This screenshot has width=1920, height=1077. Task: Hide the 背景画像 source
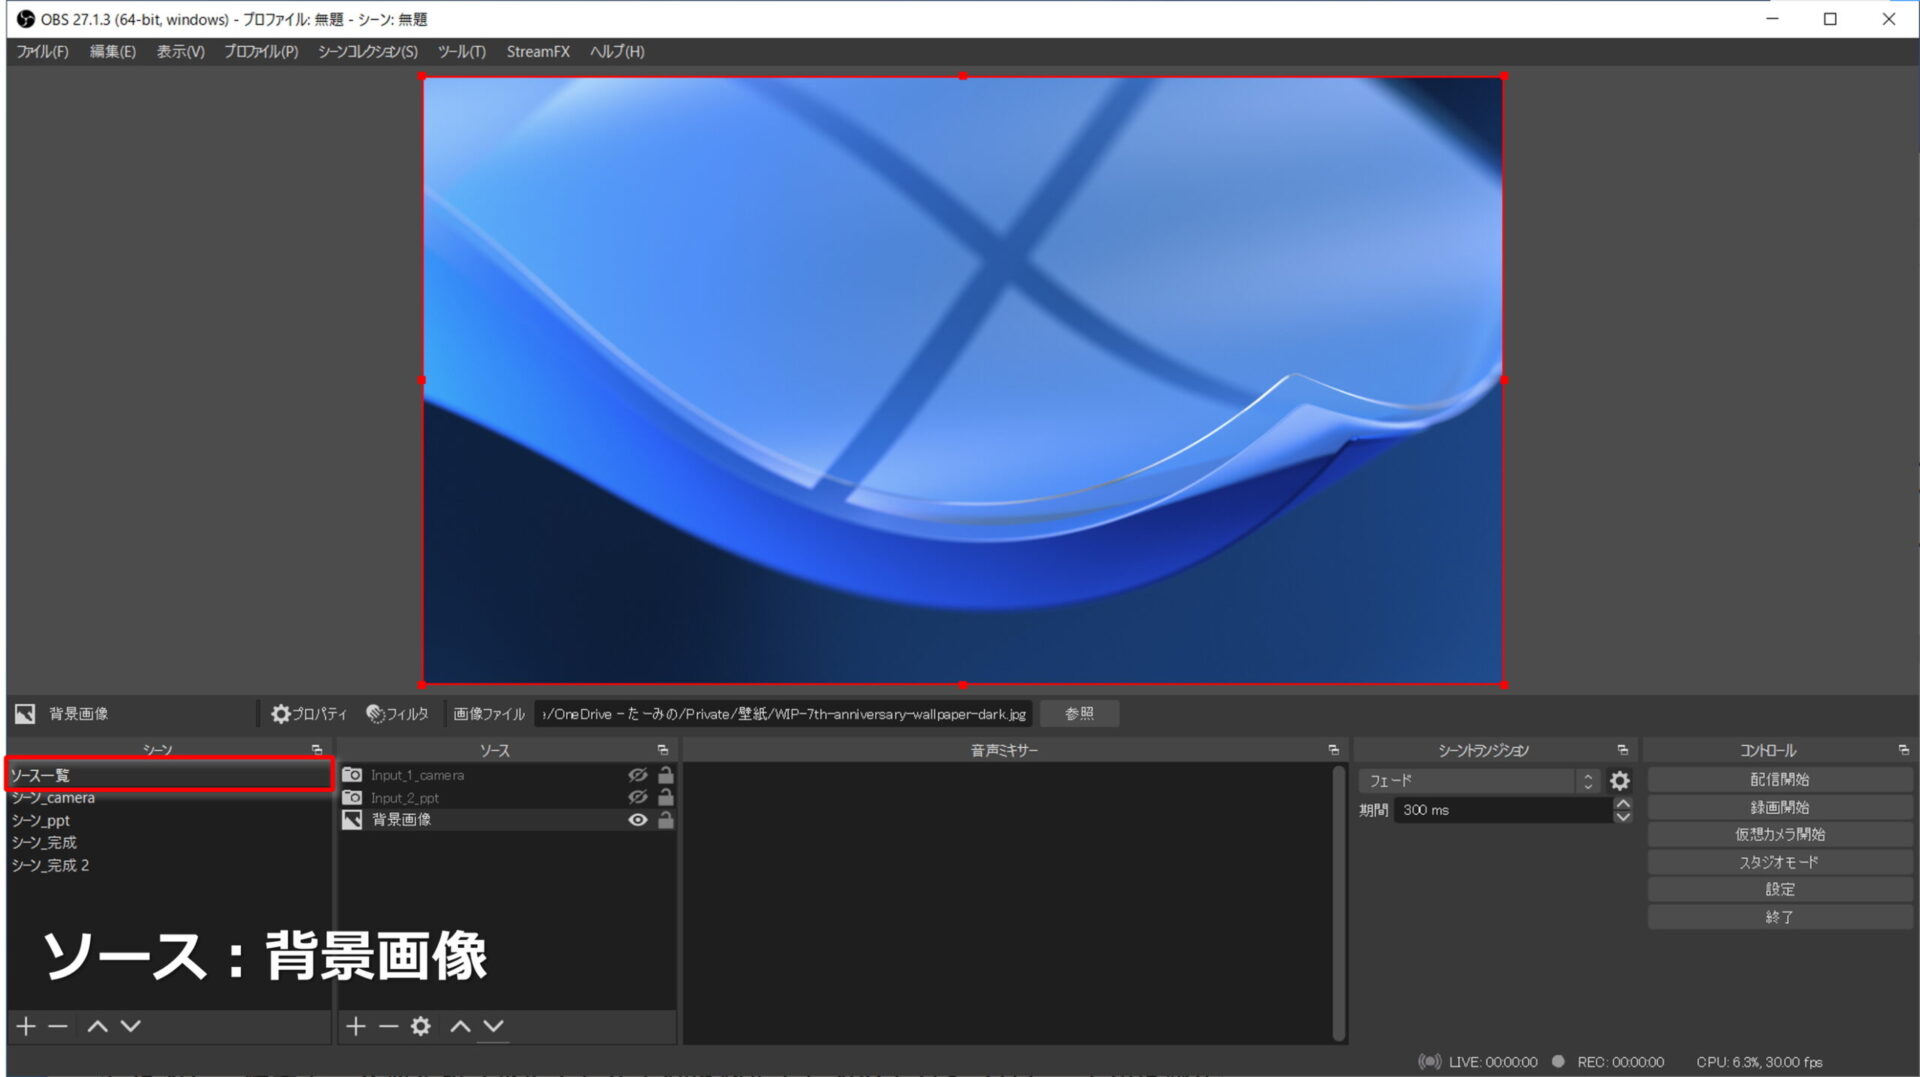(637, 820)
